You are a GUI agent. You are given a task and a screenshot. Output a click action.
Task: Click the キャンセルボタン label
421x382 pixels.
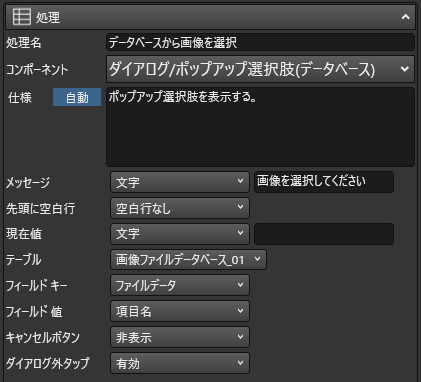click(43, 338)
